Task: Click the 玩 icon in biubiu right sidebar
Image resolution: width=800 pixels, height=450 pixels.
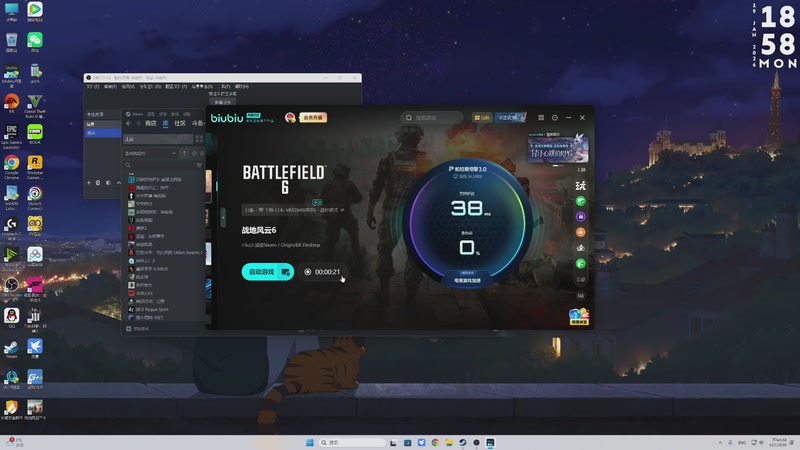Action: click(581, 186)
